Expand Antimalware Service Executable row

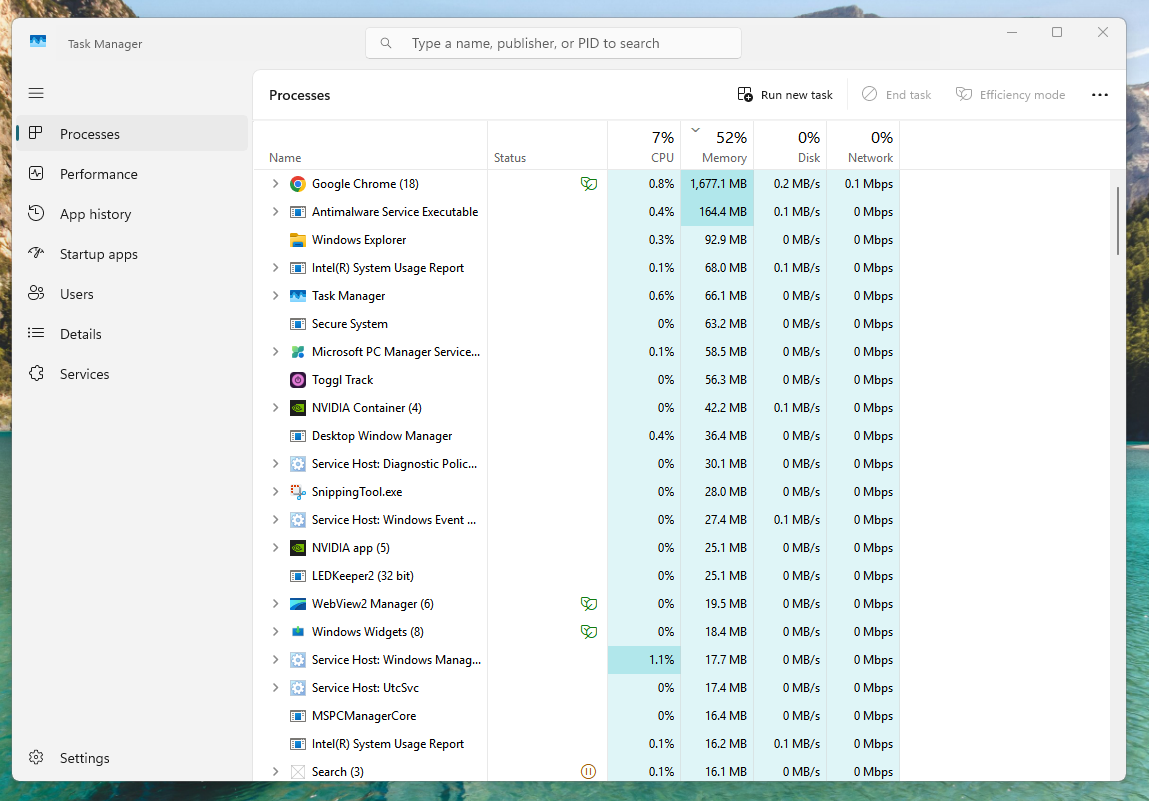[x=276, y=212]
